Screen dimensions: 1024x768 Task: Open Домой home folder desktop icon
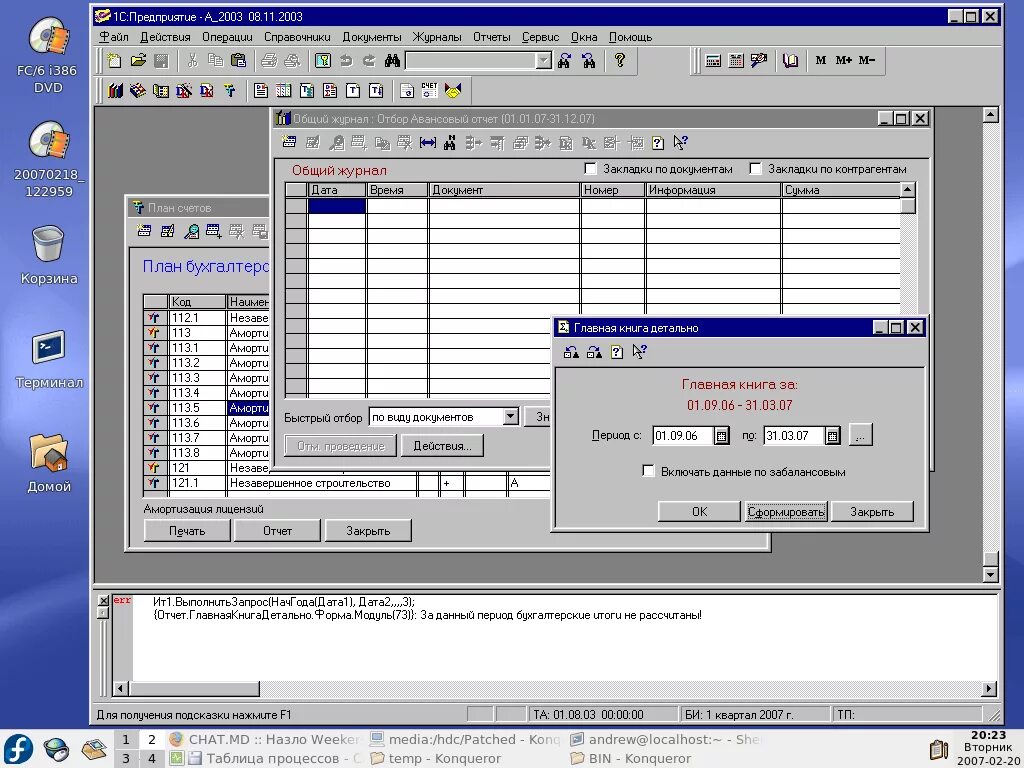coord(48,464)
